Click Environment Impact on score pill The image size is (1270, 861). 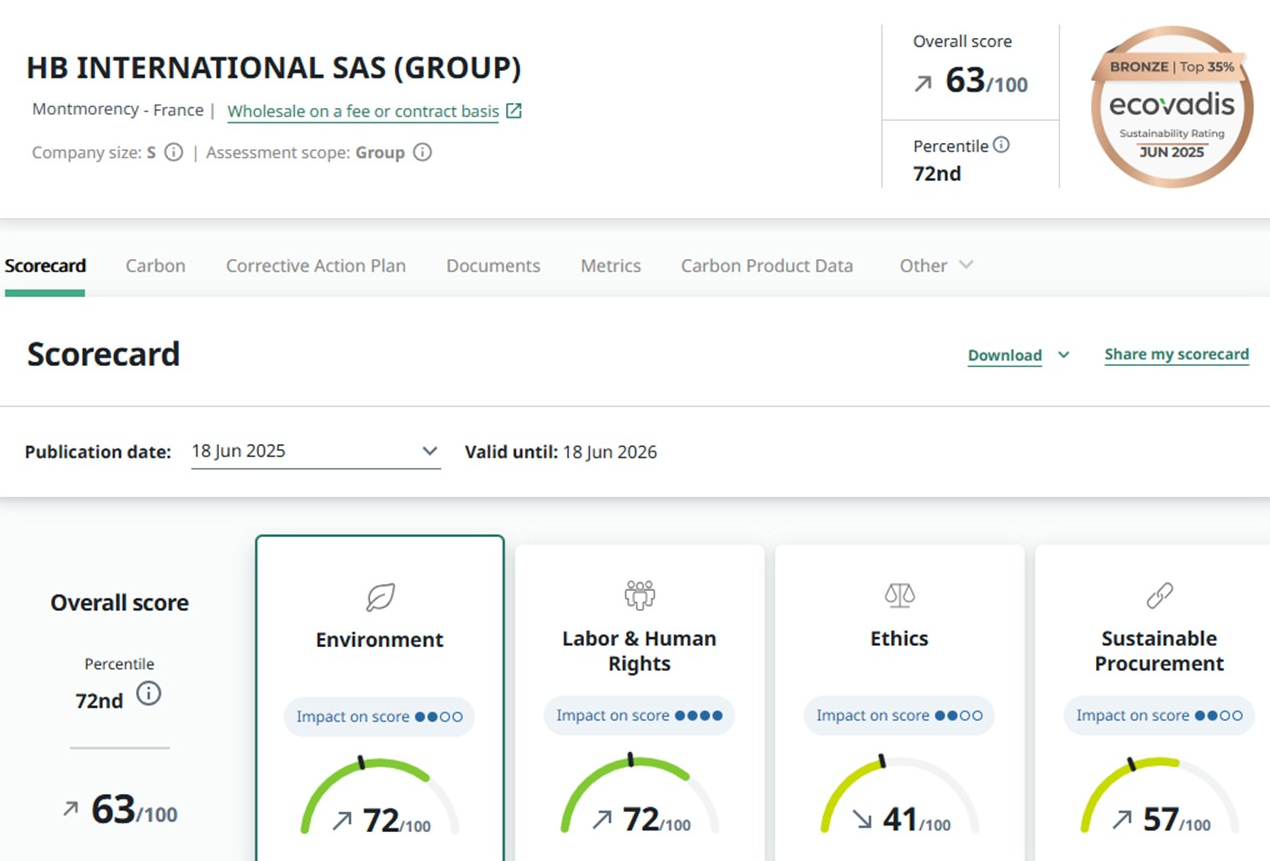point(380,717)
